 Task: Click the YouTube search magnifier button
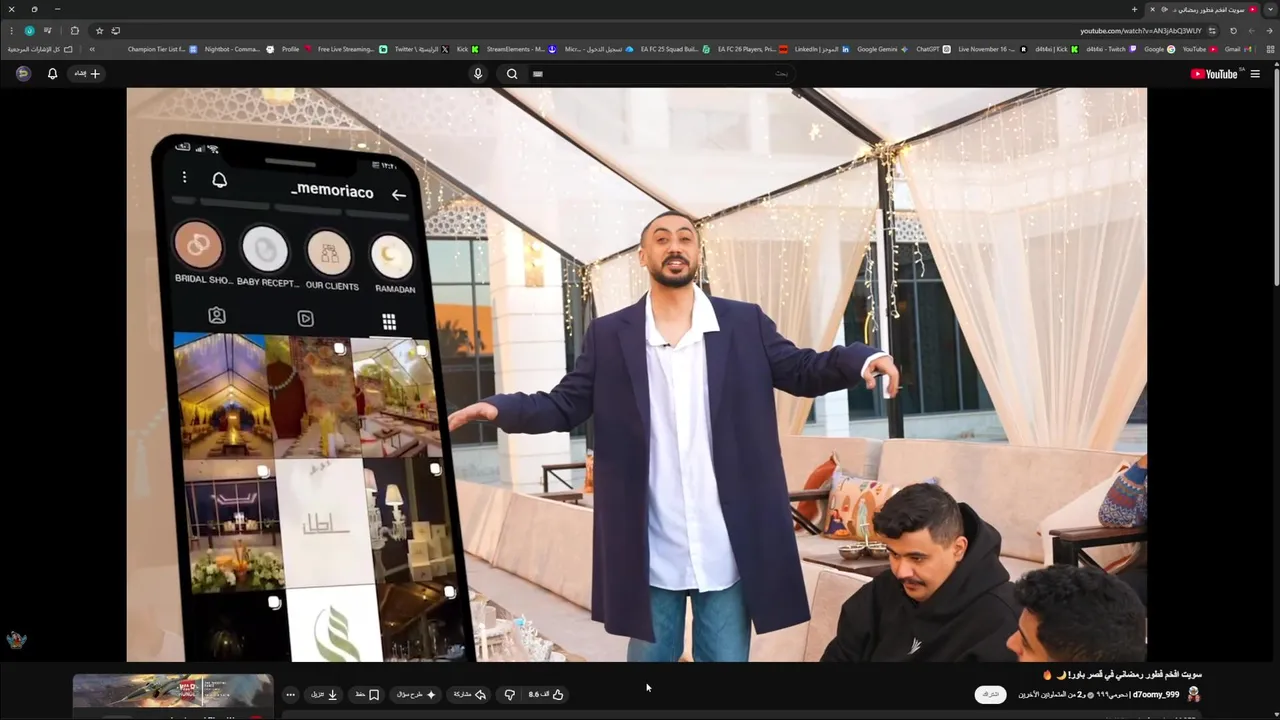pos(512,74)
